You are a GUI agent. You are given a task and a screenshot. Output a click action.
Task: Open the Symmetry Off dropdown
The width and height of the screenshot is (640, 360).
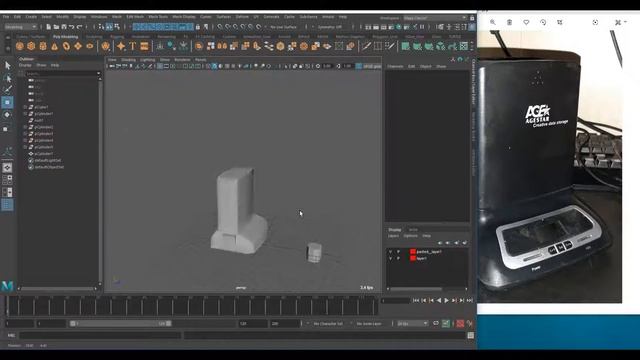point(329,27)
